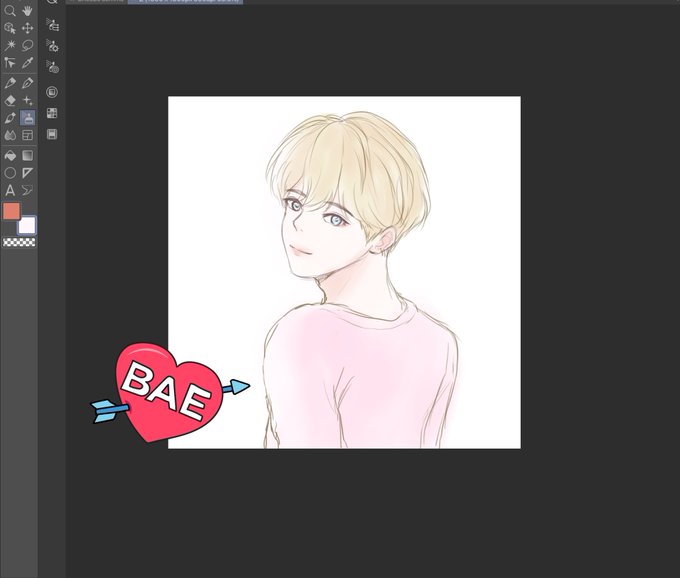Select the Text tool
The image size is (680, 578).
[10, 190]
